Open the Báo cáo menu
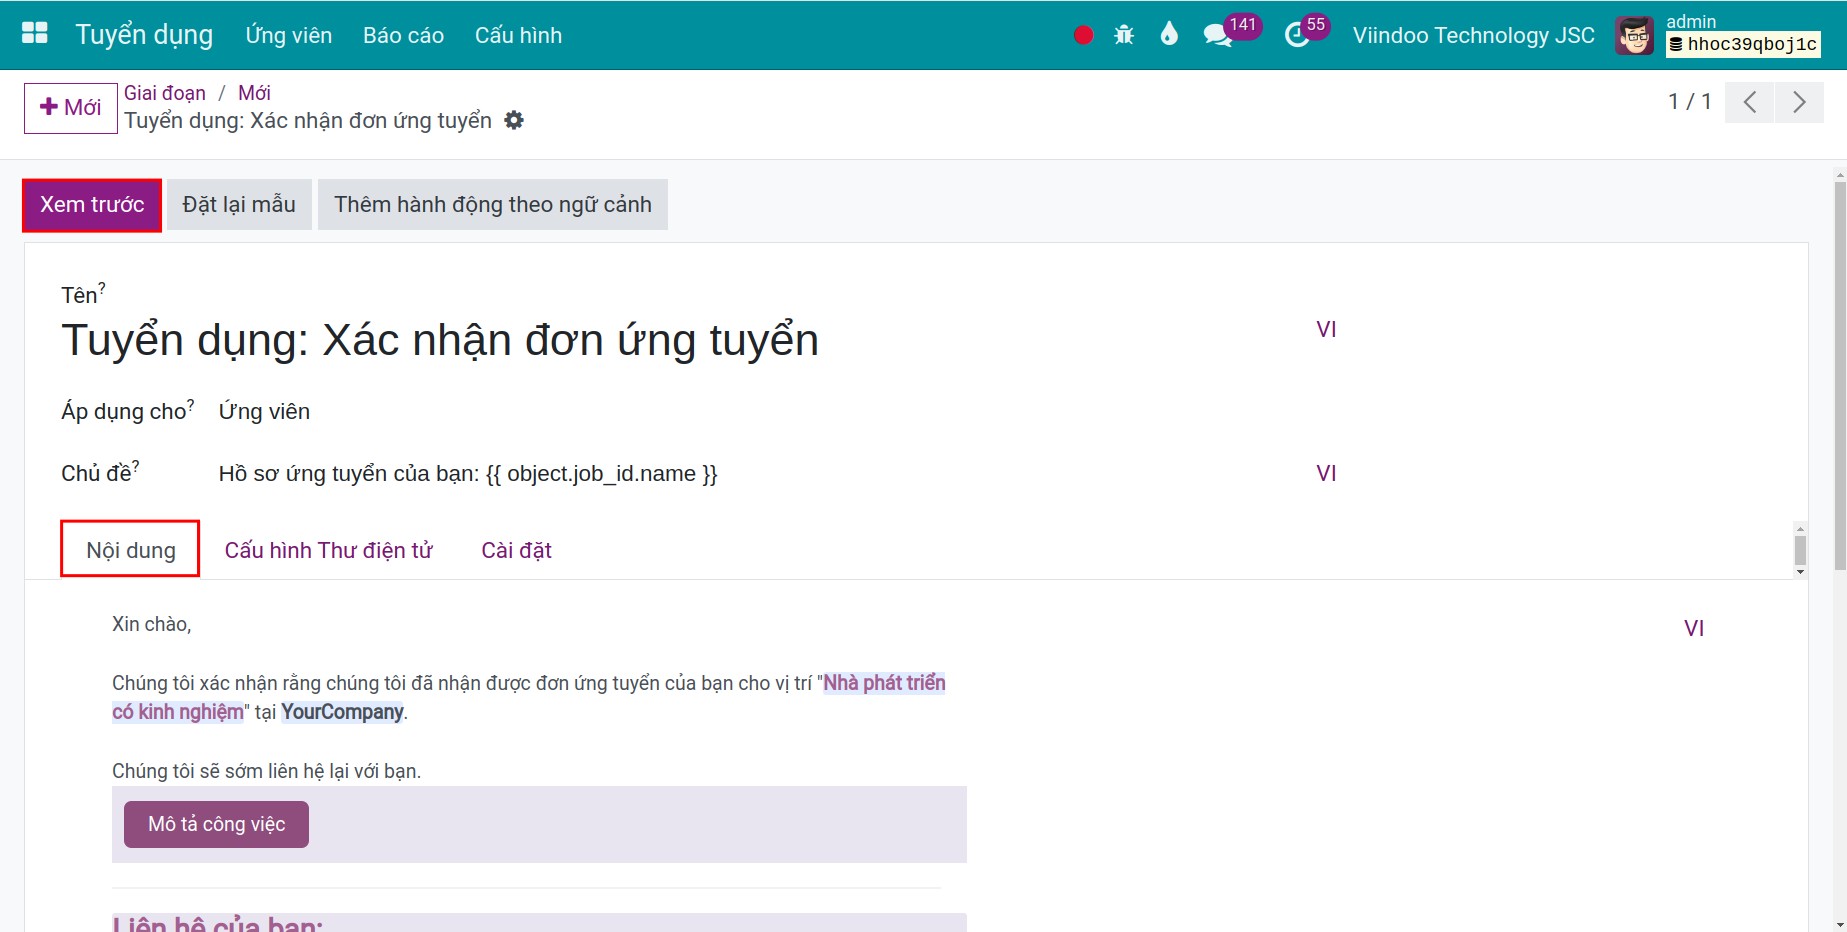 (x=402, y=35)
